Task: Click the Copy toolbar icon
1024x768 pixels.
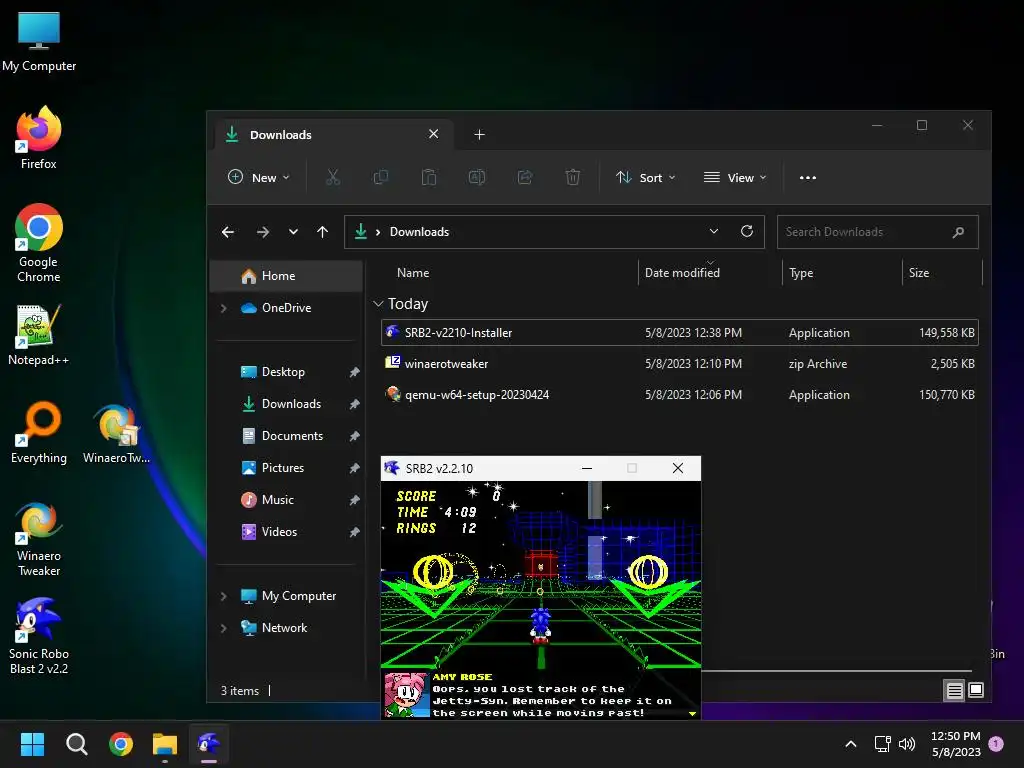Action: (x=381, y=177)
